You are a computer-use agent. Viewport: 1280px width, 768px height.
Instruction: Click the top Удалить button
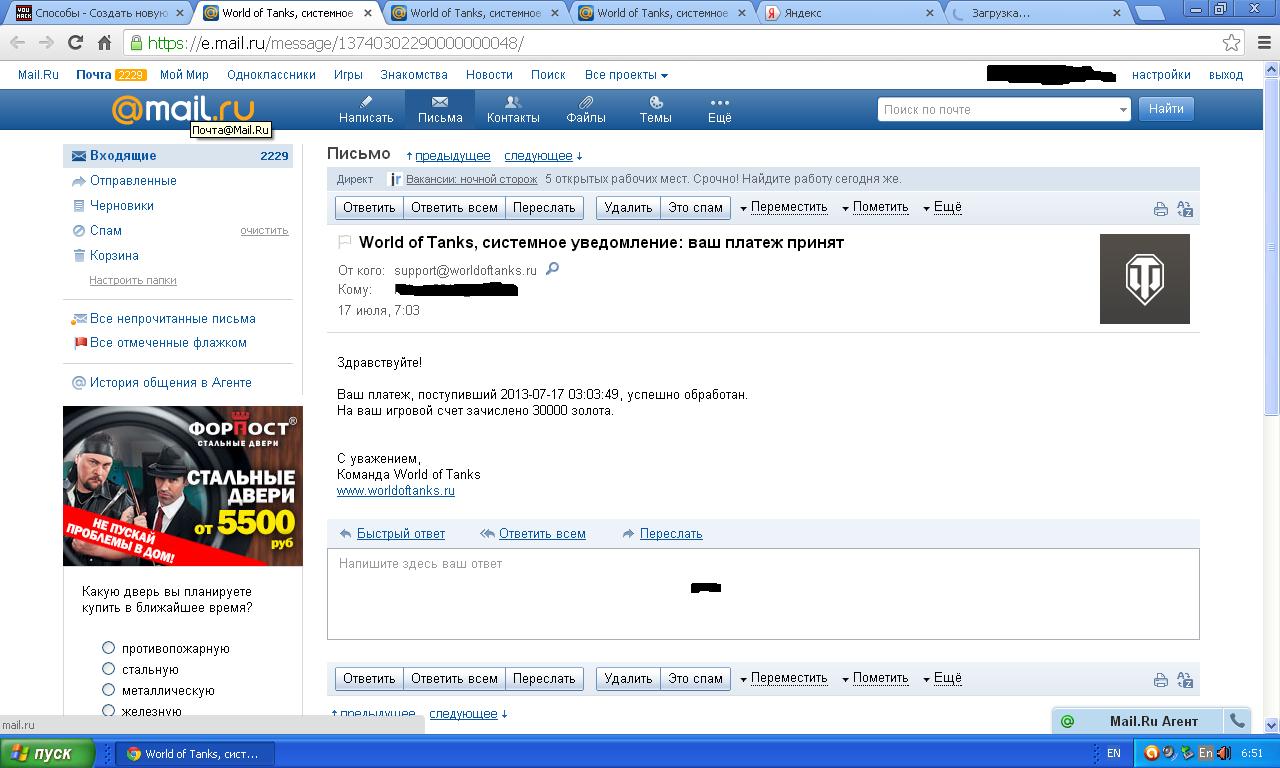628,208
